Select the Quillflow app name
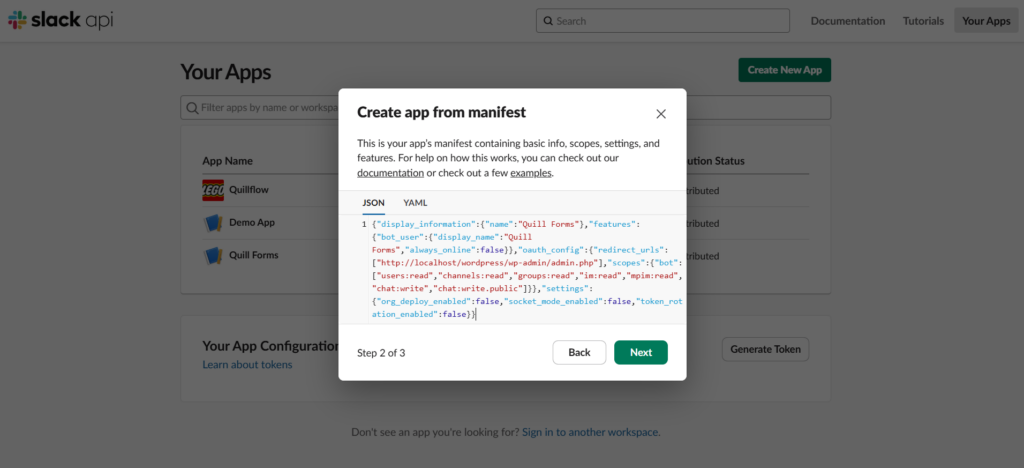This screenshot has height=468, width=1024. point(249,190)
